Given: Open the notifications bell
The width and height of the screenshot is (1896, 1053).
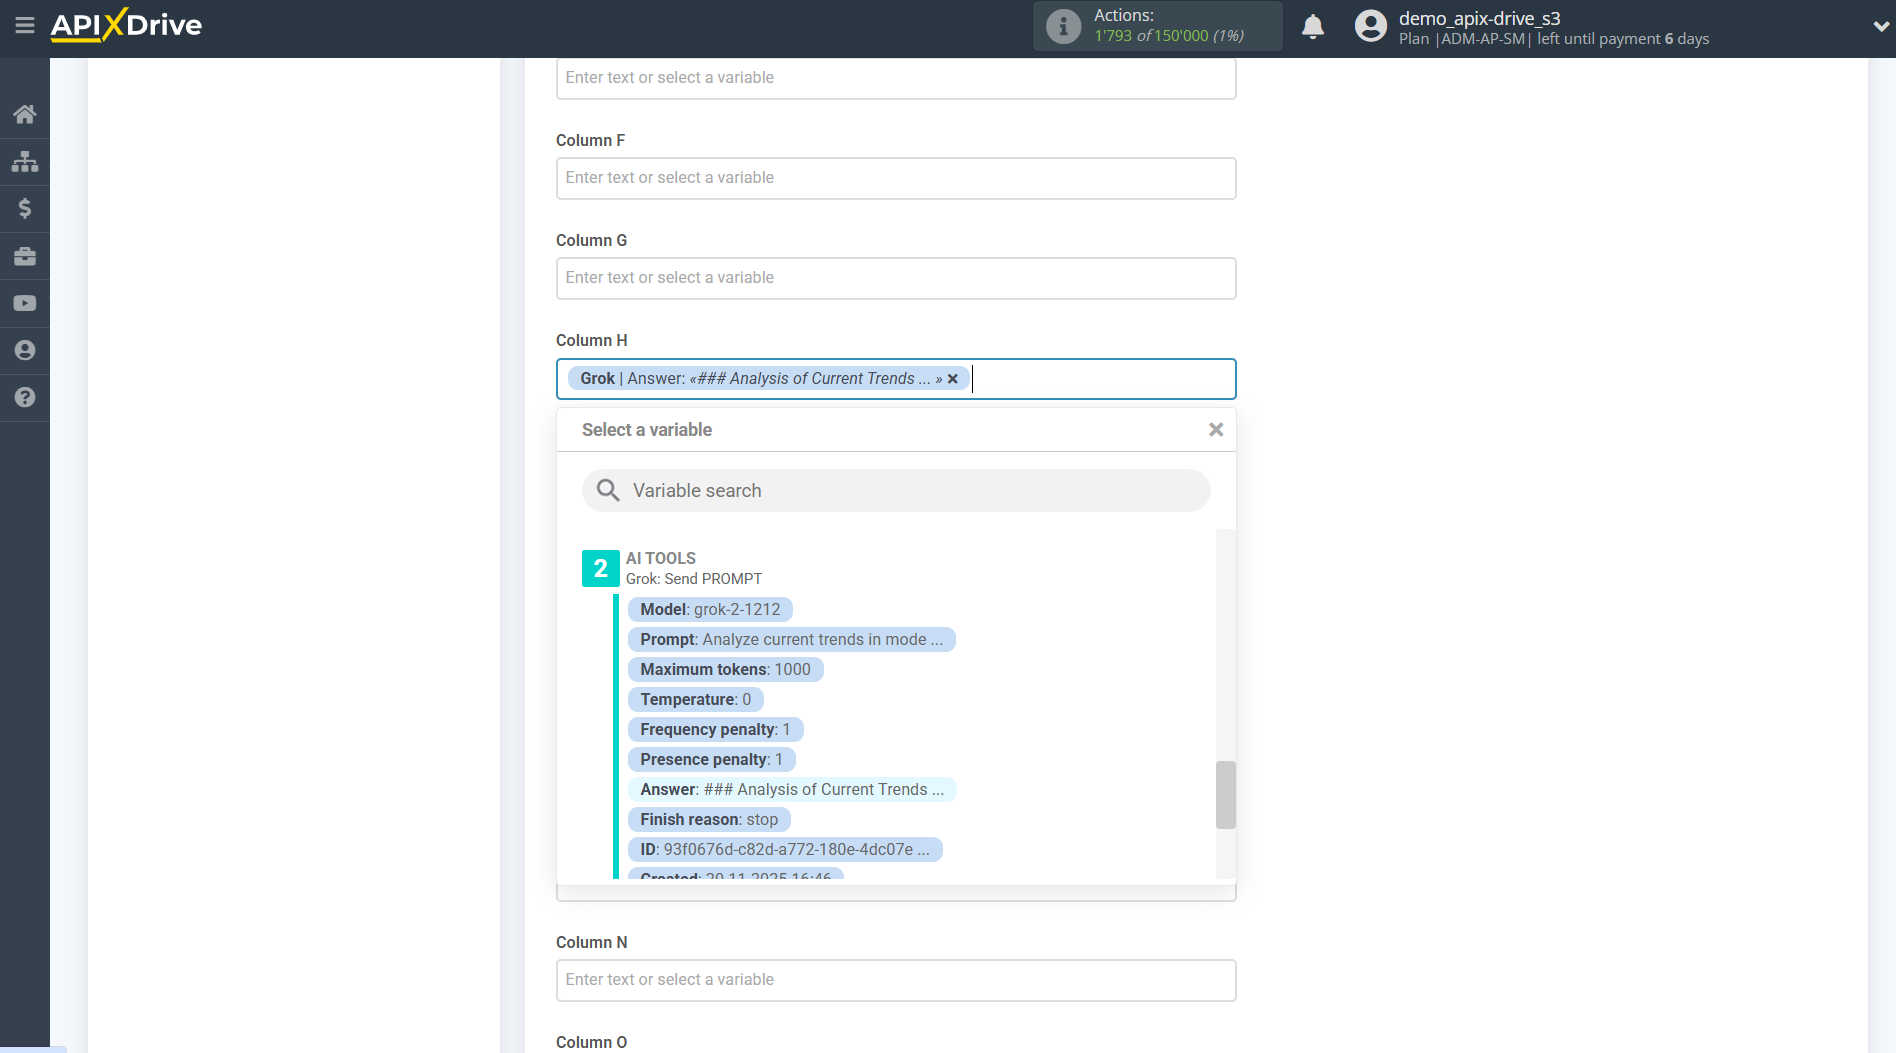Looking at the screenshot, I should pos(1312,26).
